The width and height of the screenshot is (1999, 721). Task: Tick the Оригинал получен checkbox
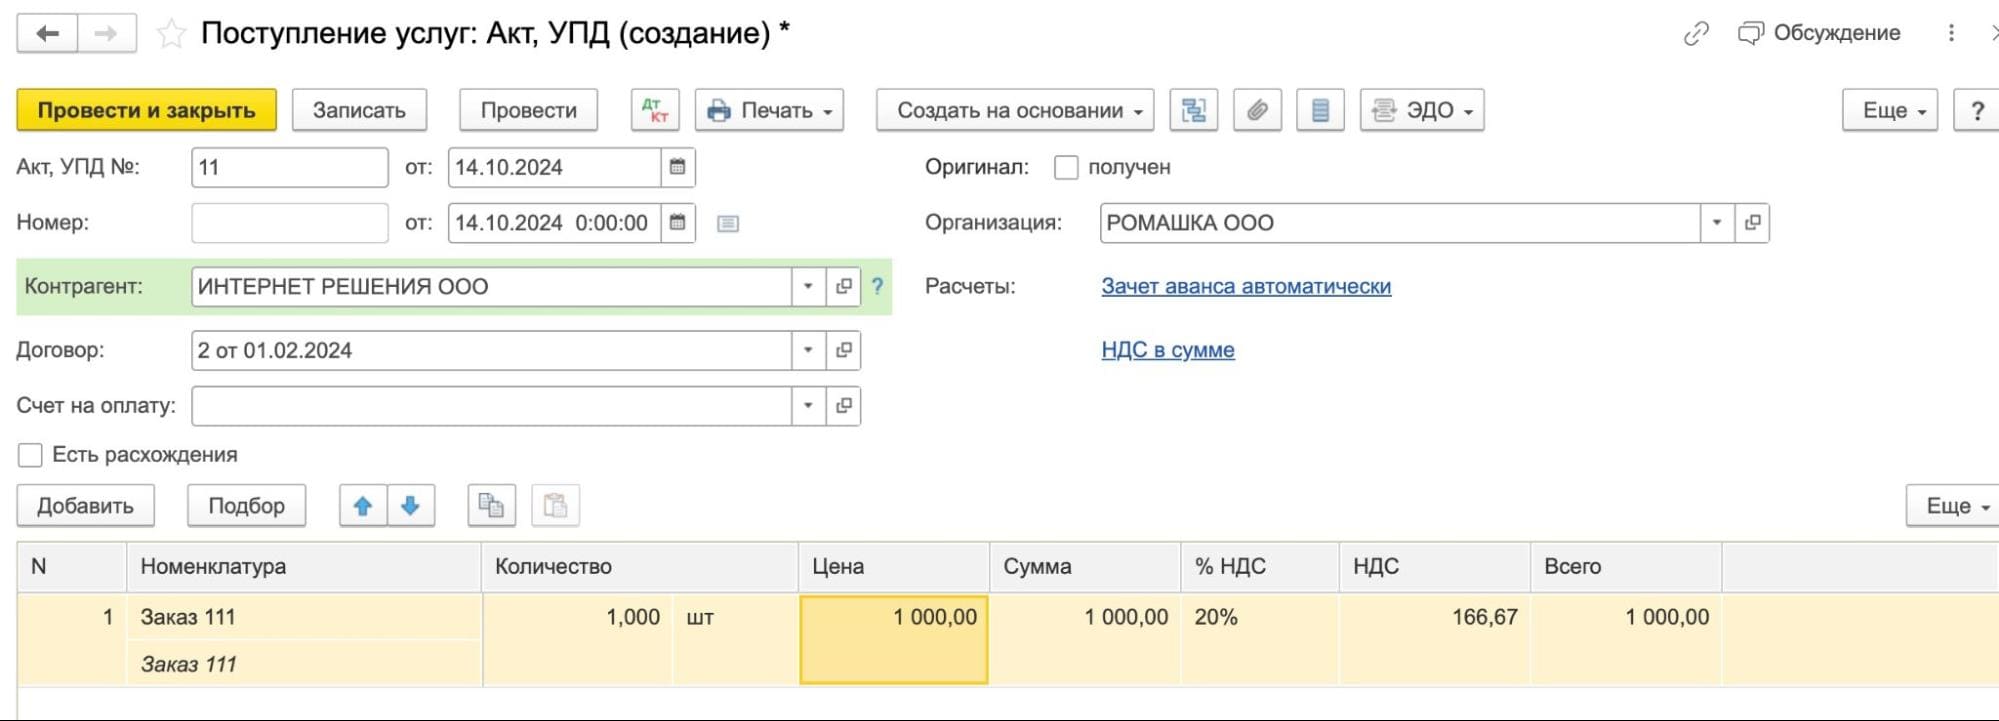point(1066,167)
